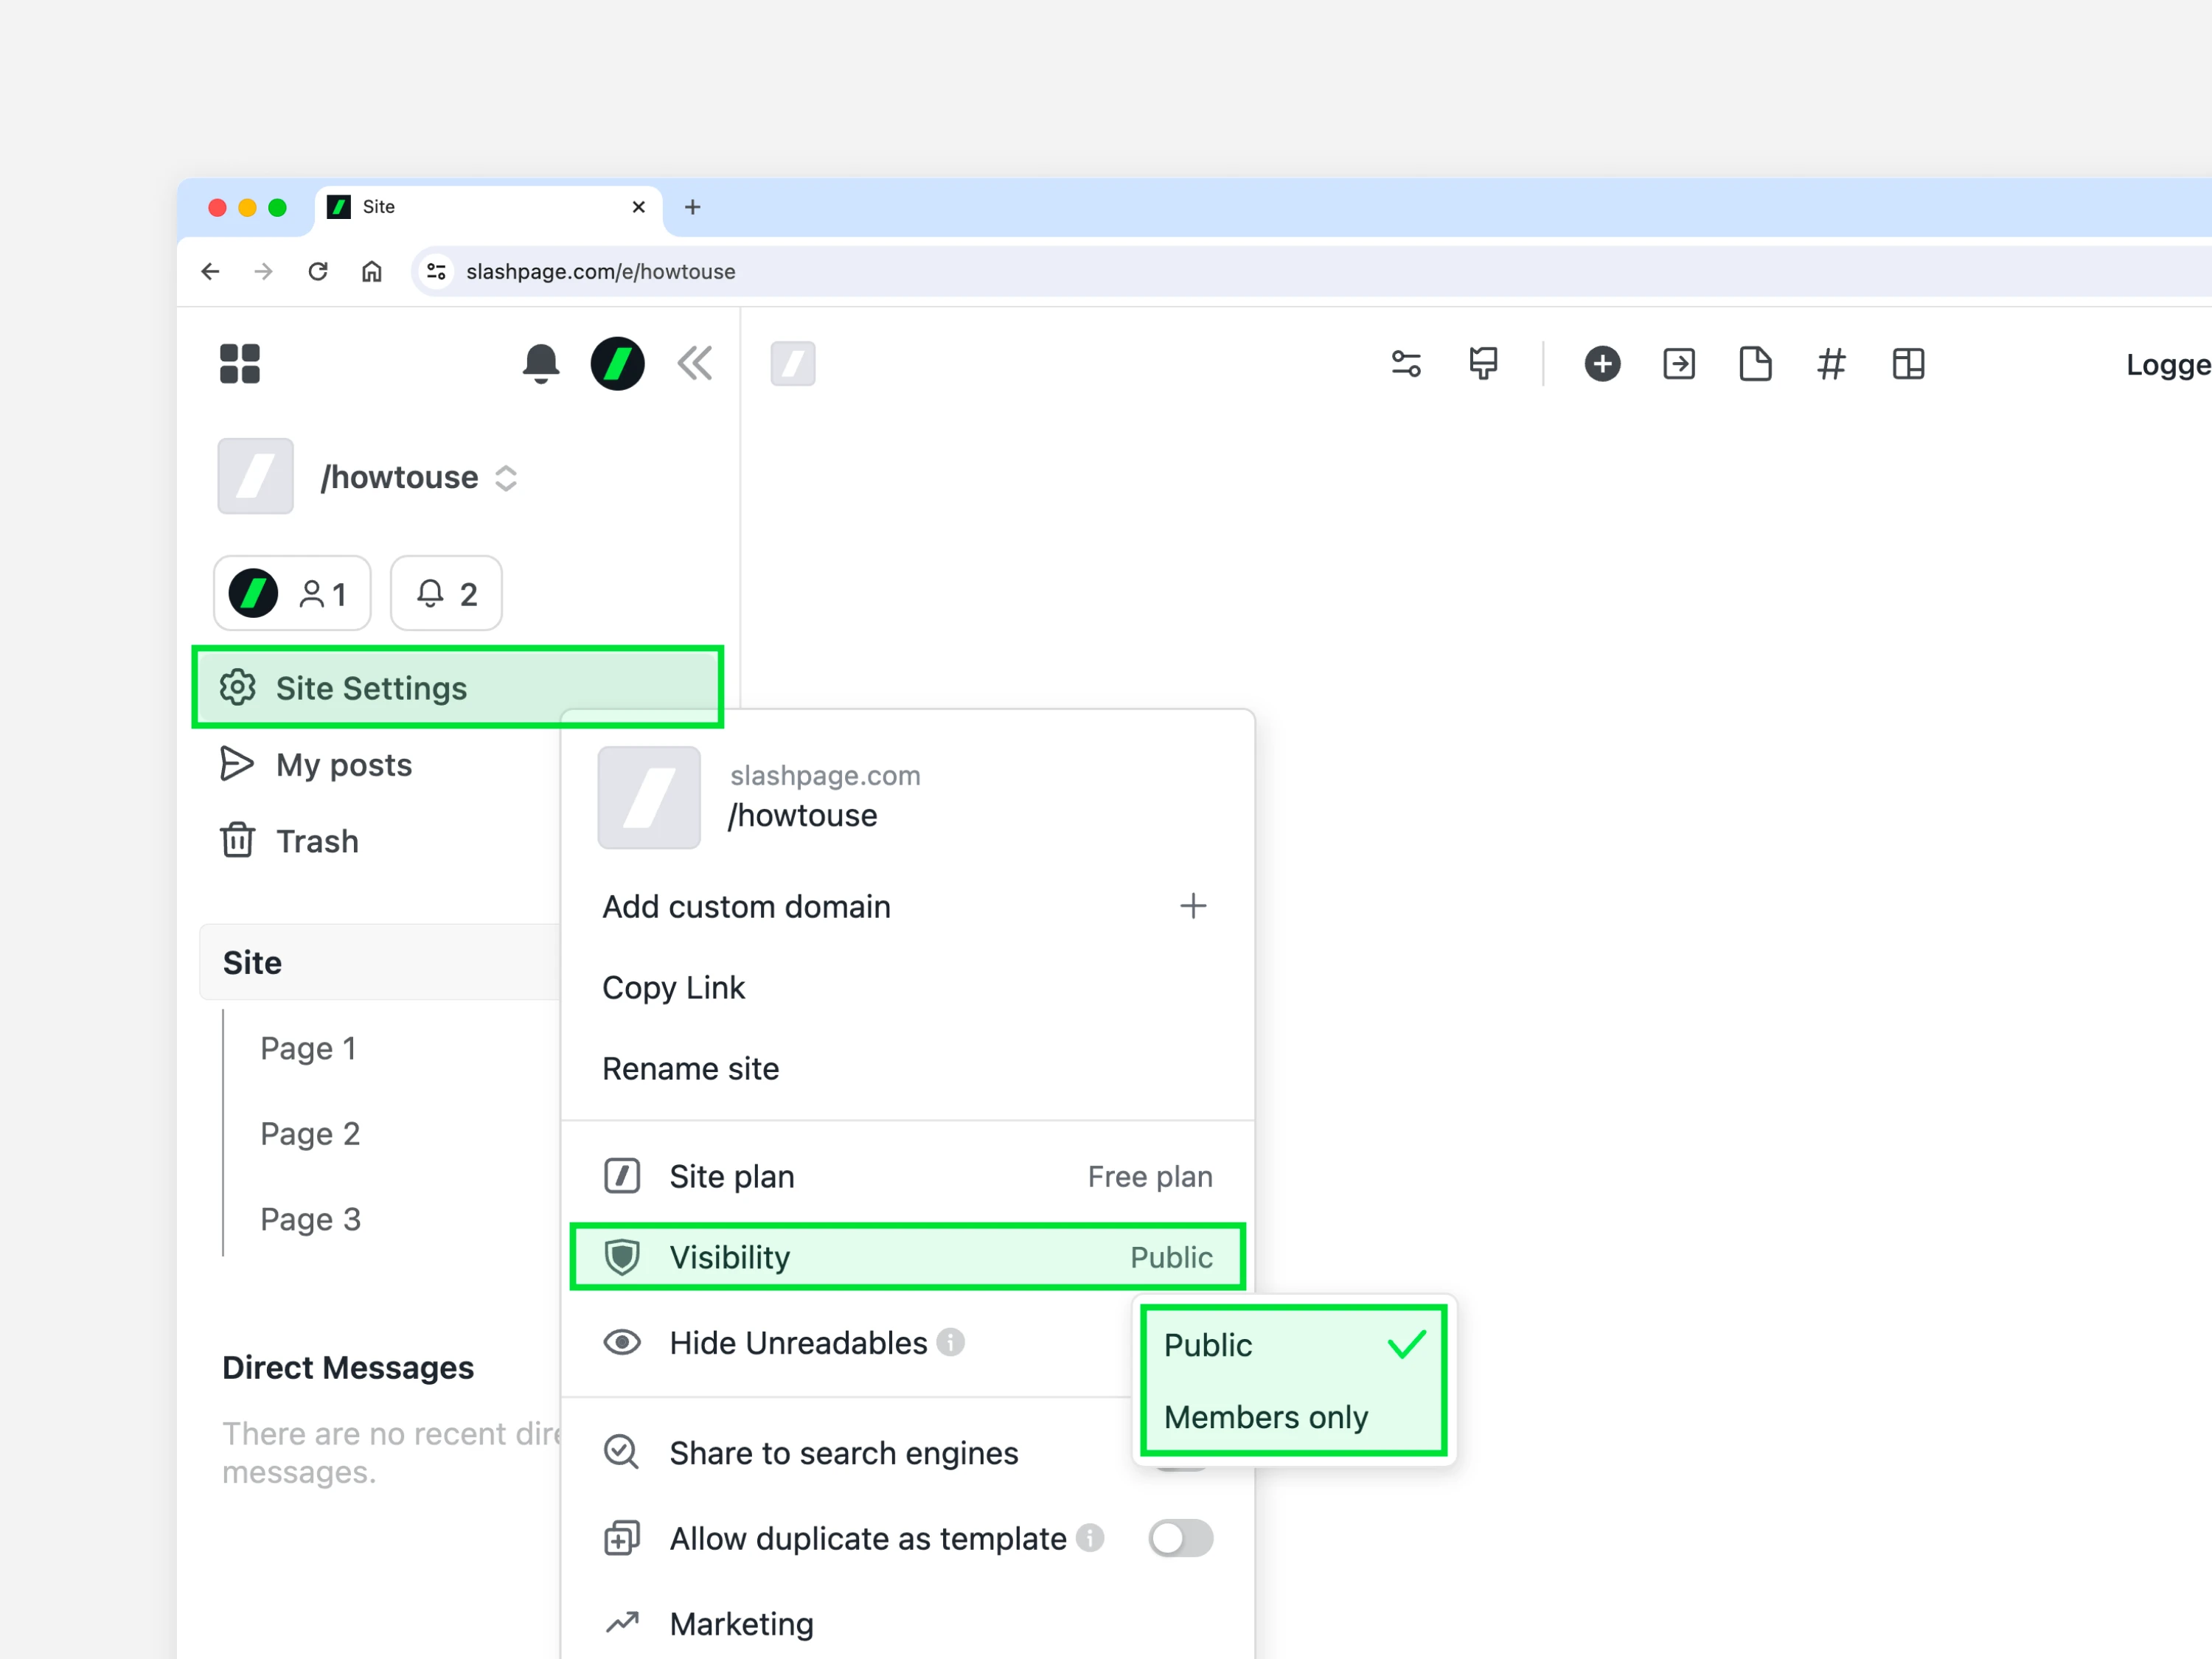This screenshot has width=2212, height=1659.
Task: Choose Add custom domain
Action: (746, 907)
